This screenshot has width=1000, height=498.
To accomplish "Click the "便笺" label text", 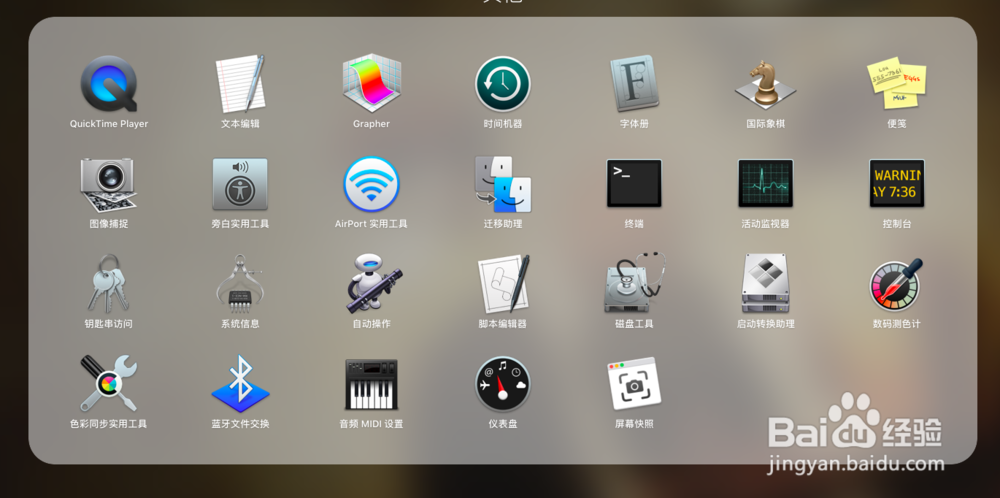I will point(897,124).
